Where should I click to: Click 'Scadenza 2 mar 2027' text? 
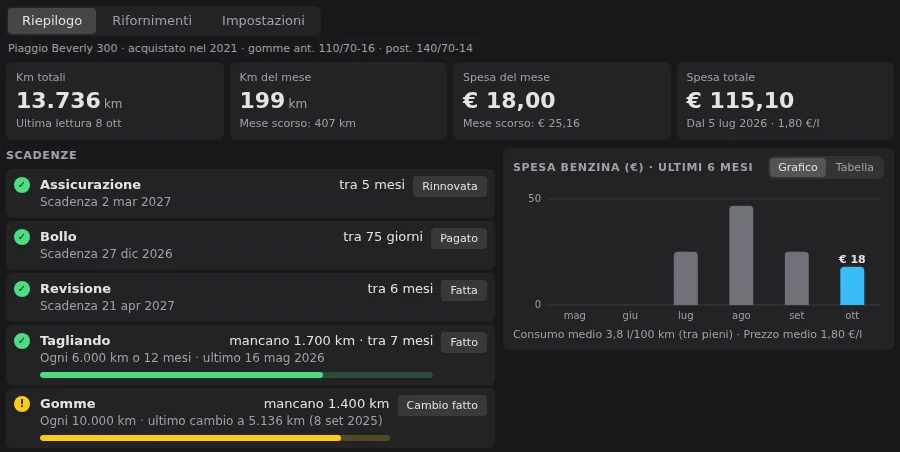[x=106, y=202]
